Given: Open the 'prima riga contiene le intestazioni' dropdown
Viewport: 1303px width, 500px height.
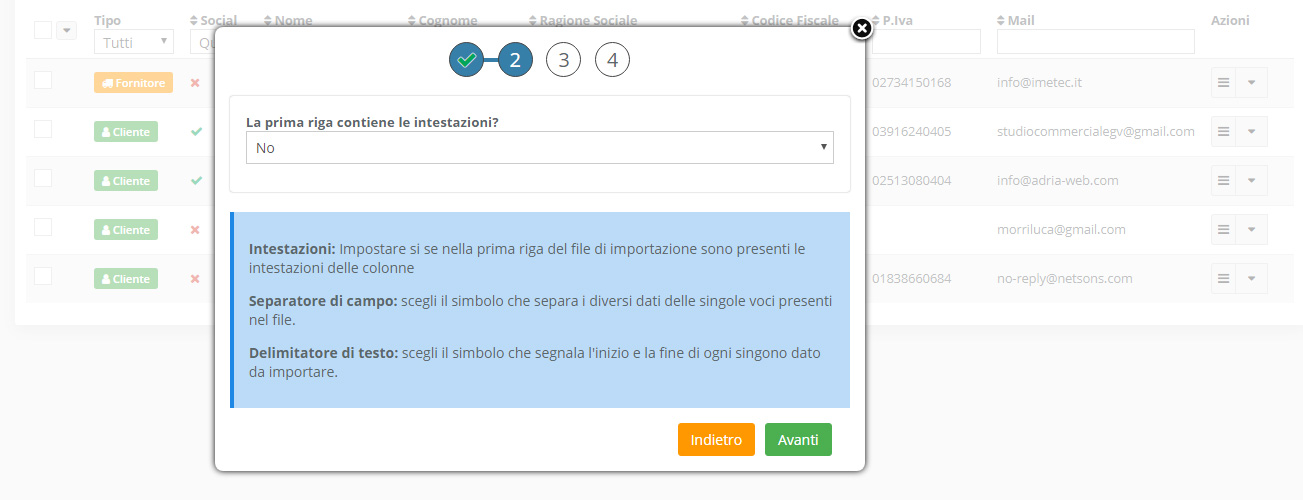Looking at the screenshot, I should (540, 148).
